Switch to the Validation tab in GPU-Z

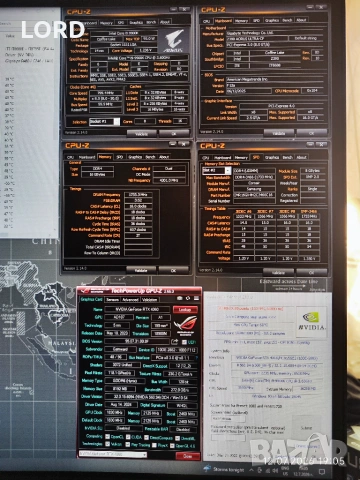pos(149,300)
